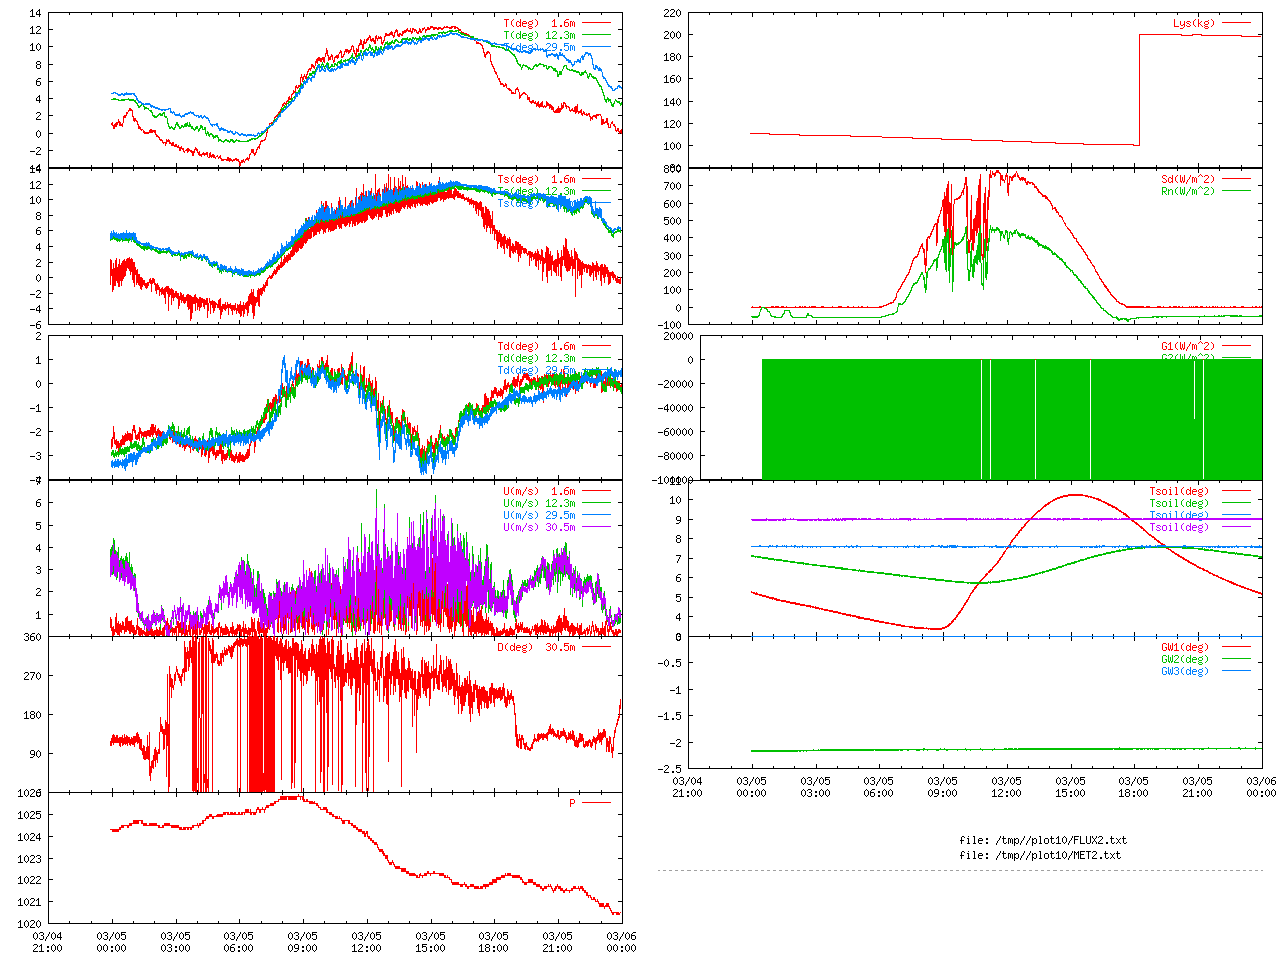Screen dimensions: 1280x960
Task: Click the 'D(deg) 30.5m' wind direction legend
Action: pyautogui.click(x=537, y=647)
